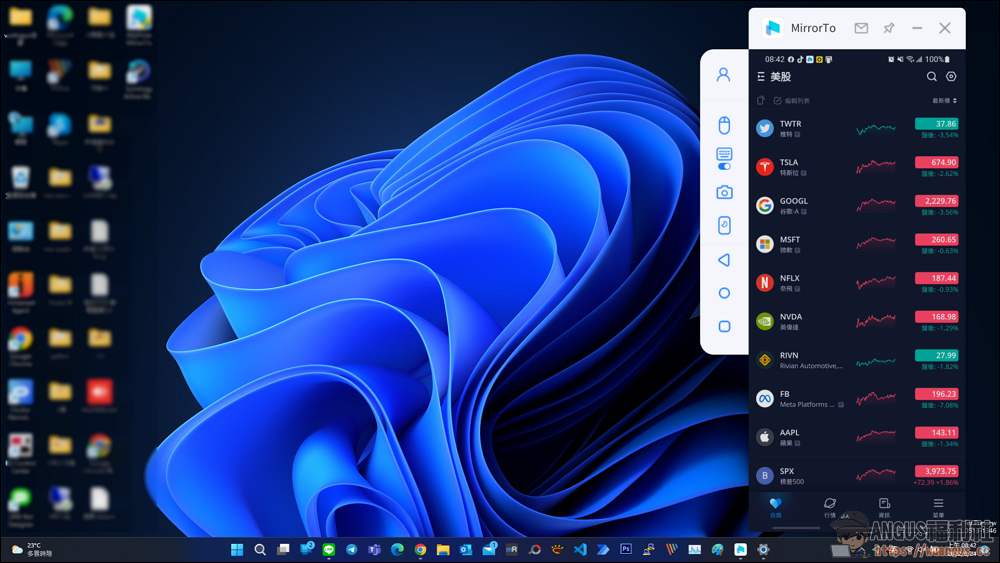Screen dimensions: 1000x563
Task: Switch to the market quotes tab
Action: (829, 508)
